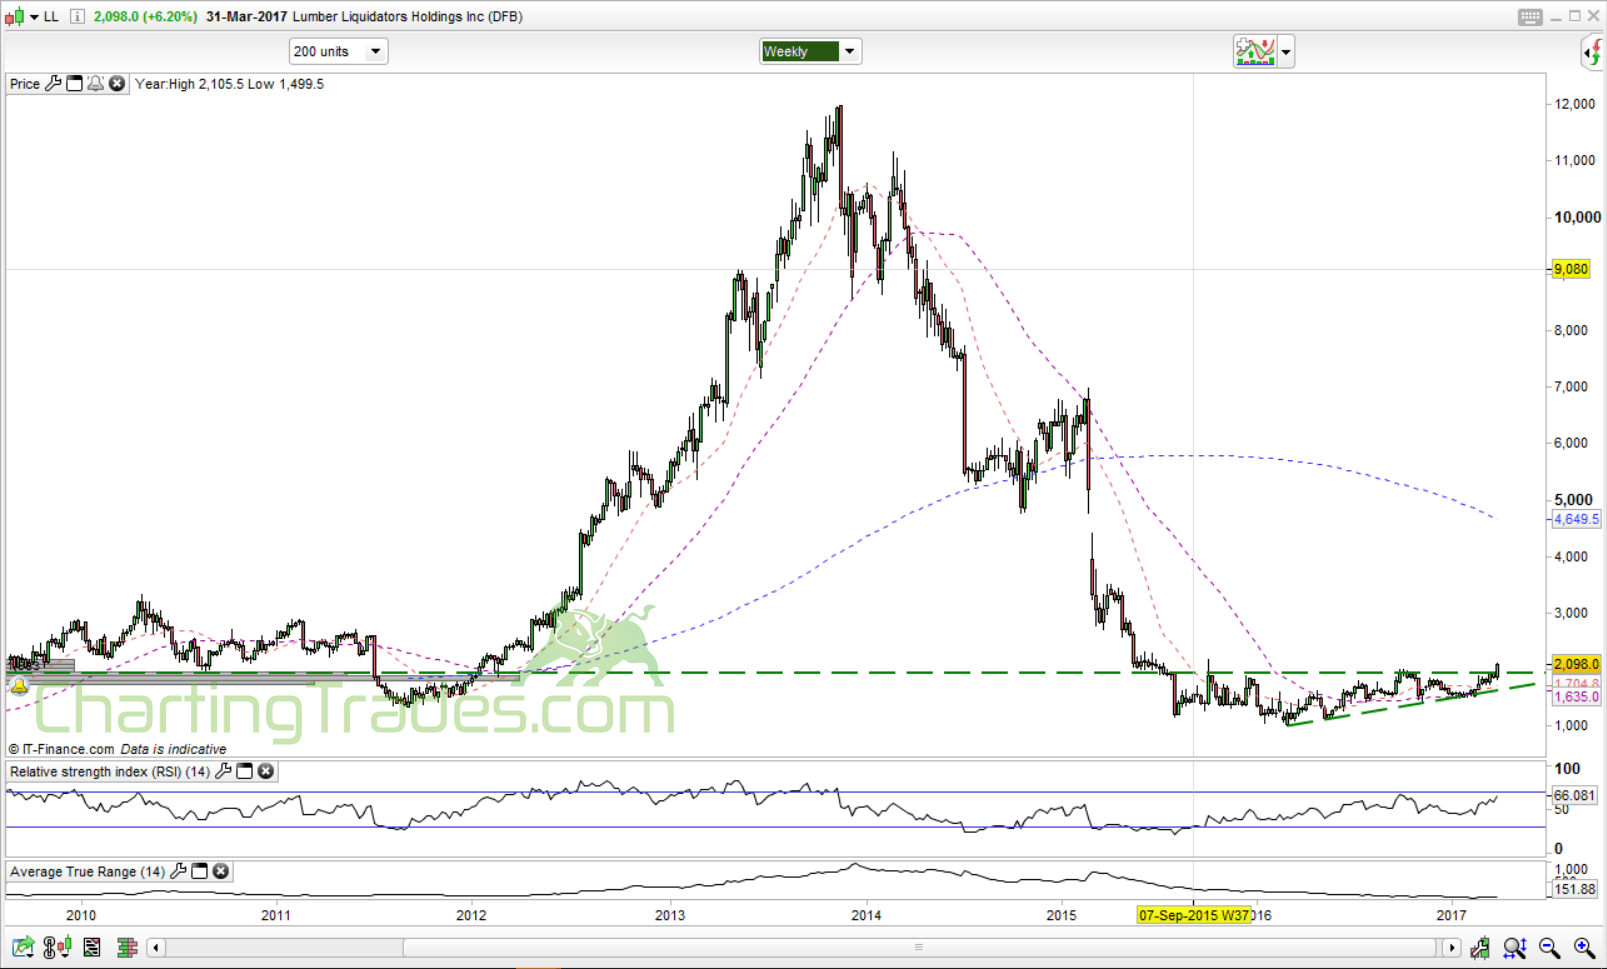Open the 200 units dropdown
The height and width of the screenshot is (969, 1607).
click(338, 51)
